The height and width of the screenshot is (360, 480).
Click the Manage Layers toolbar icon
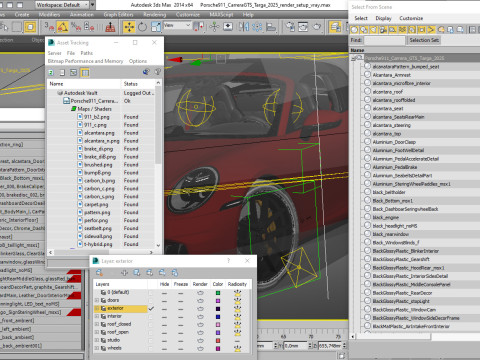coord(335,27)
